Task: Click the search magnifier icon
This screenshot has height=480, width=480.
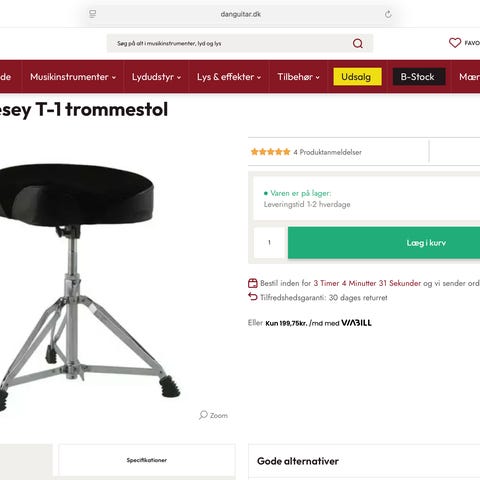Action: click(x=358, y=43)
